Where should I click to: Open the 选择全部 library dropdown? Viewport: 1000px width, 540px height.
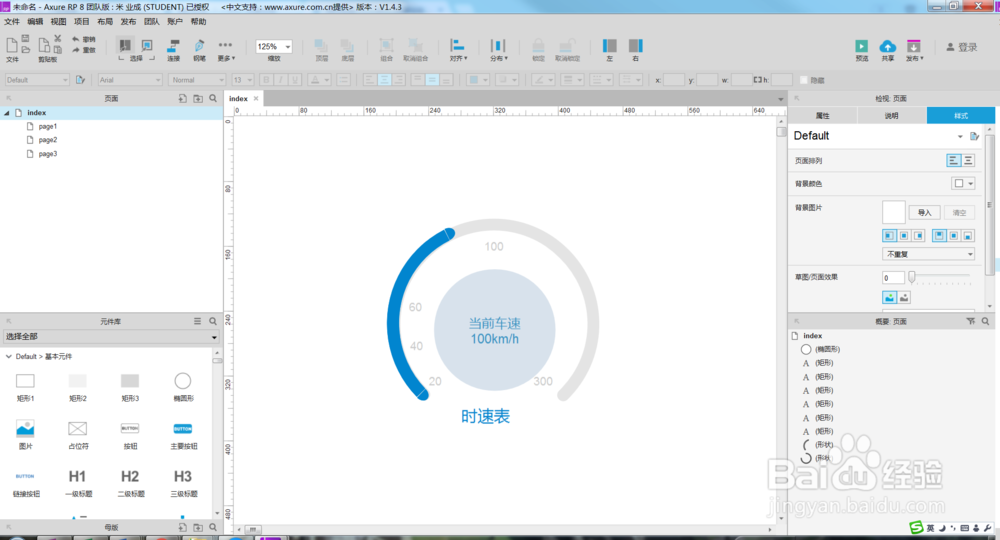[x=111, y=337]
